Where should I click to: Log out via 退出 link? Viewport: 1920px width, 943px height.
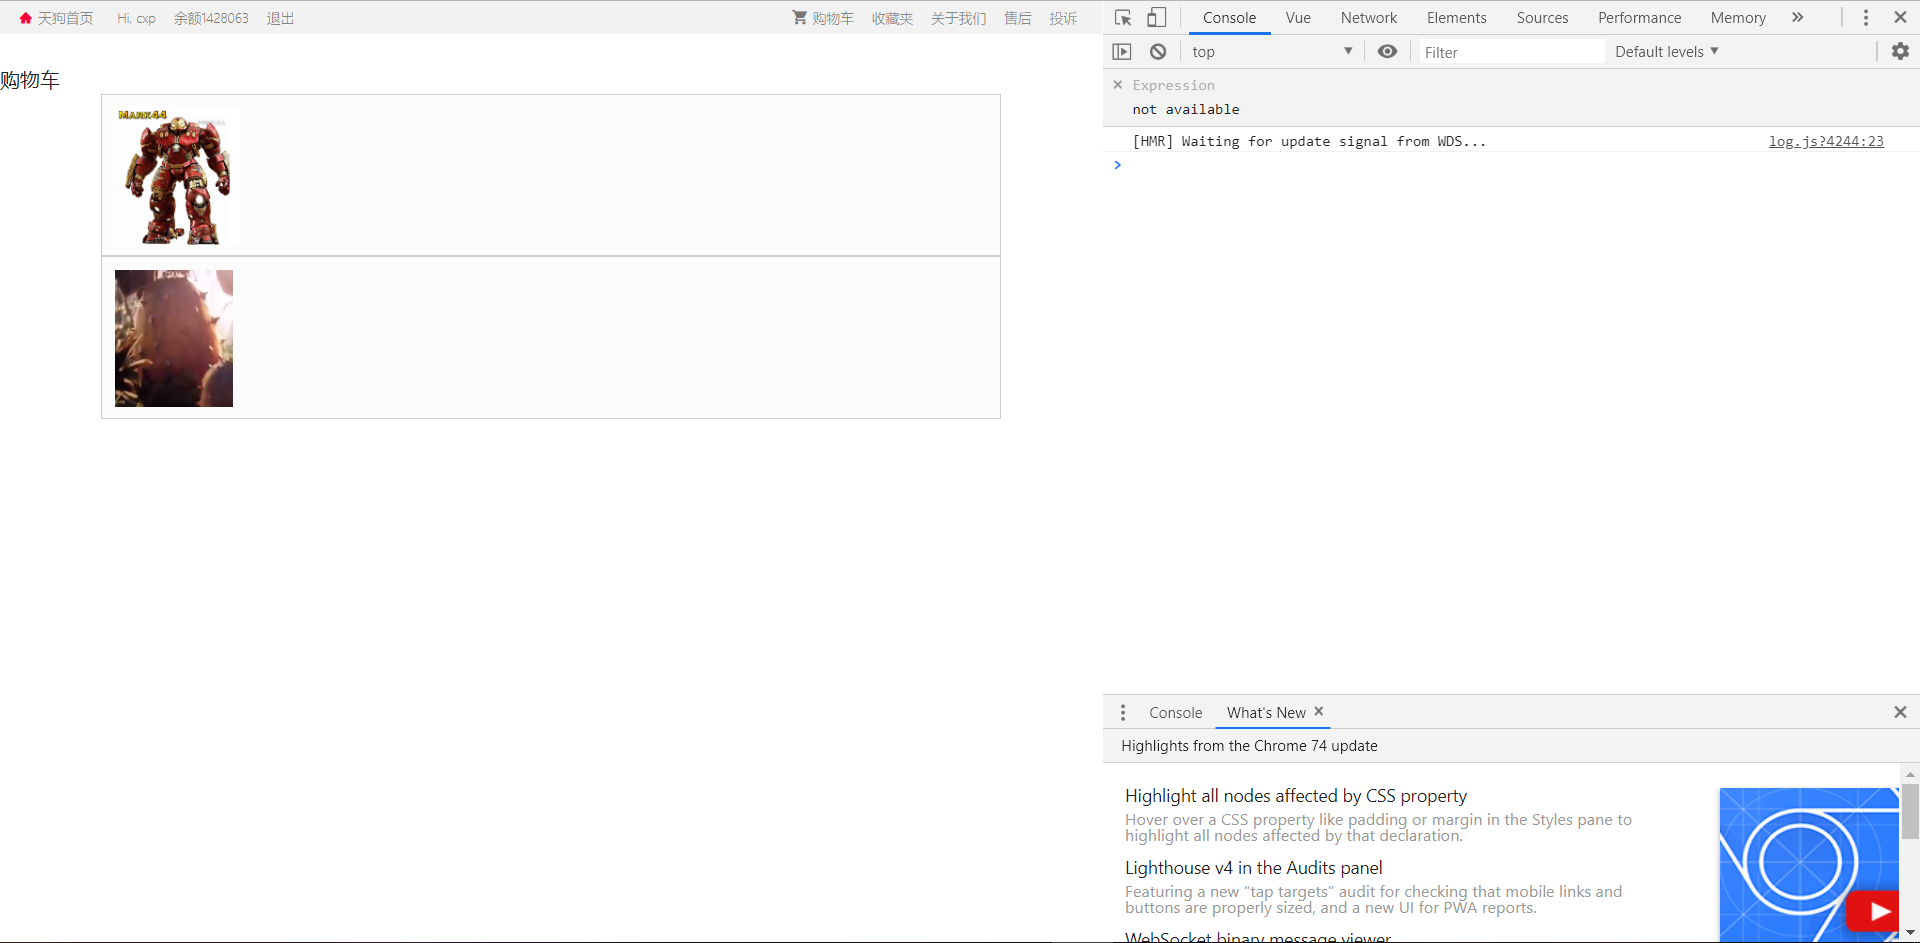coord(280,18)
